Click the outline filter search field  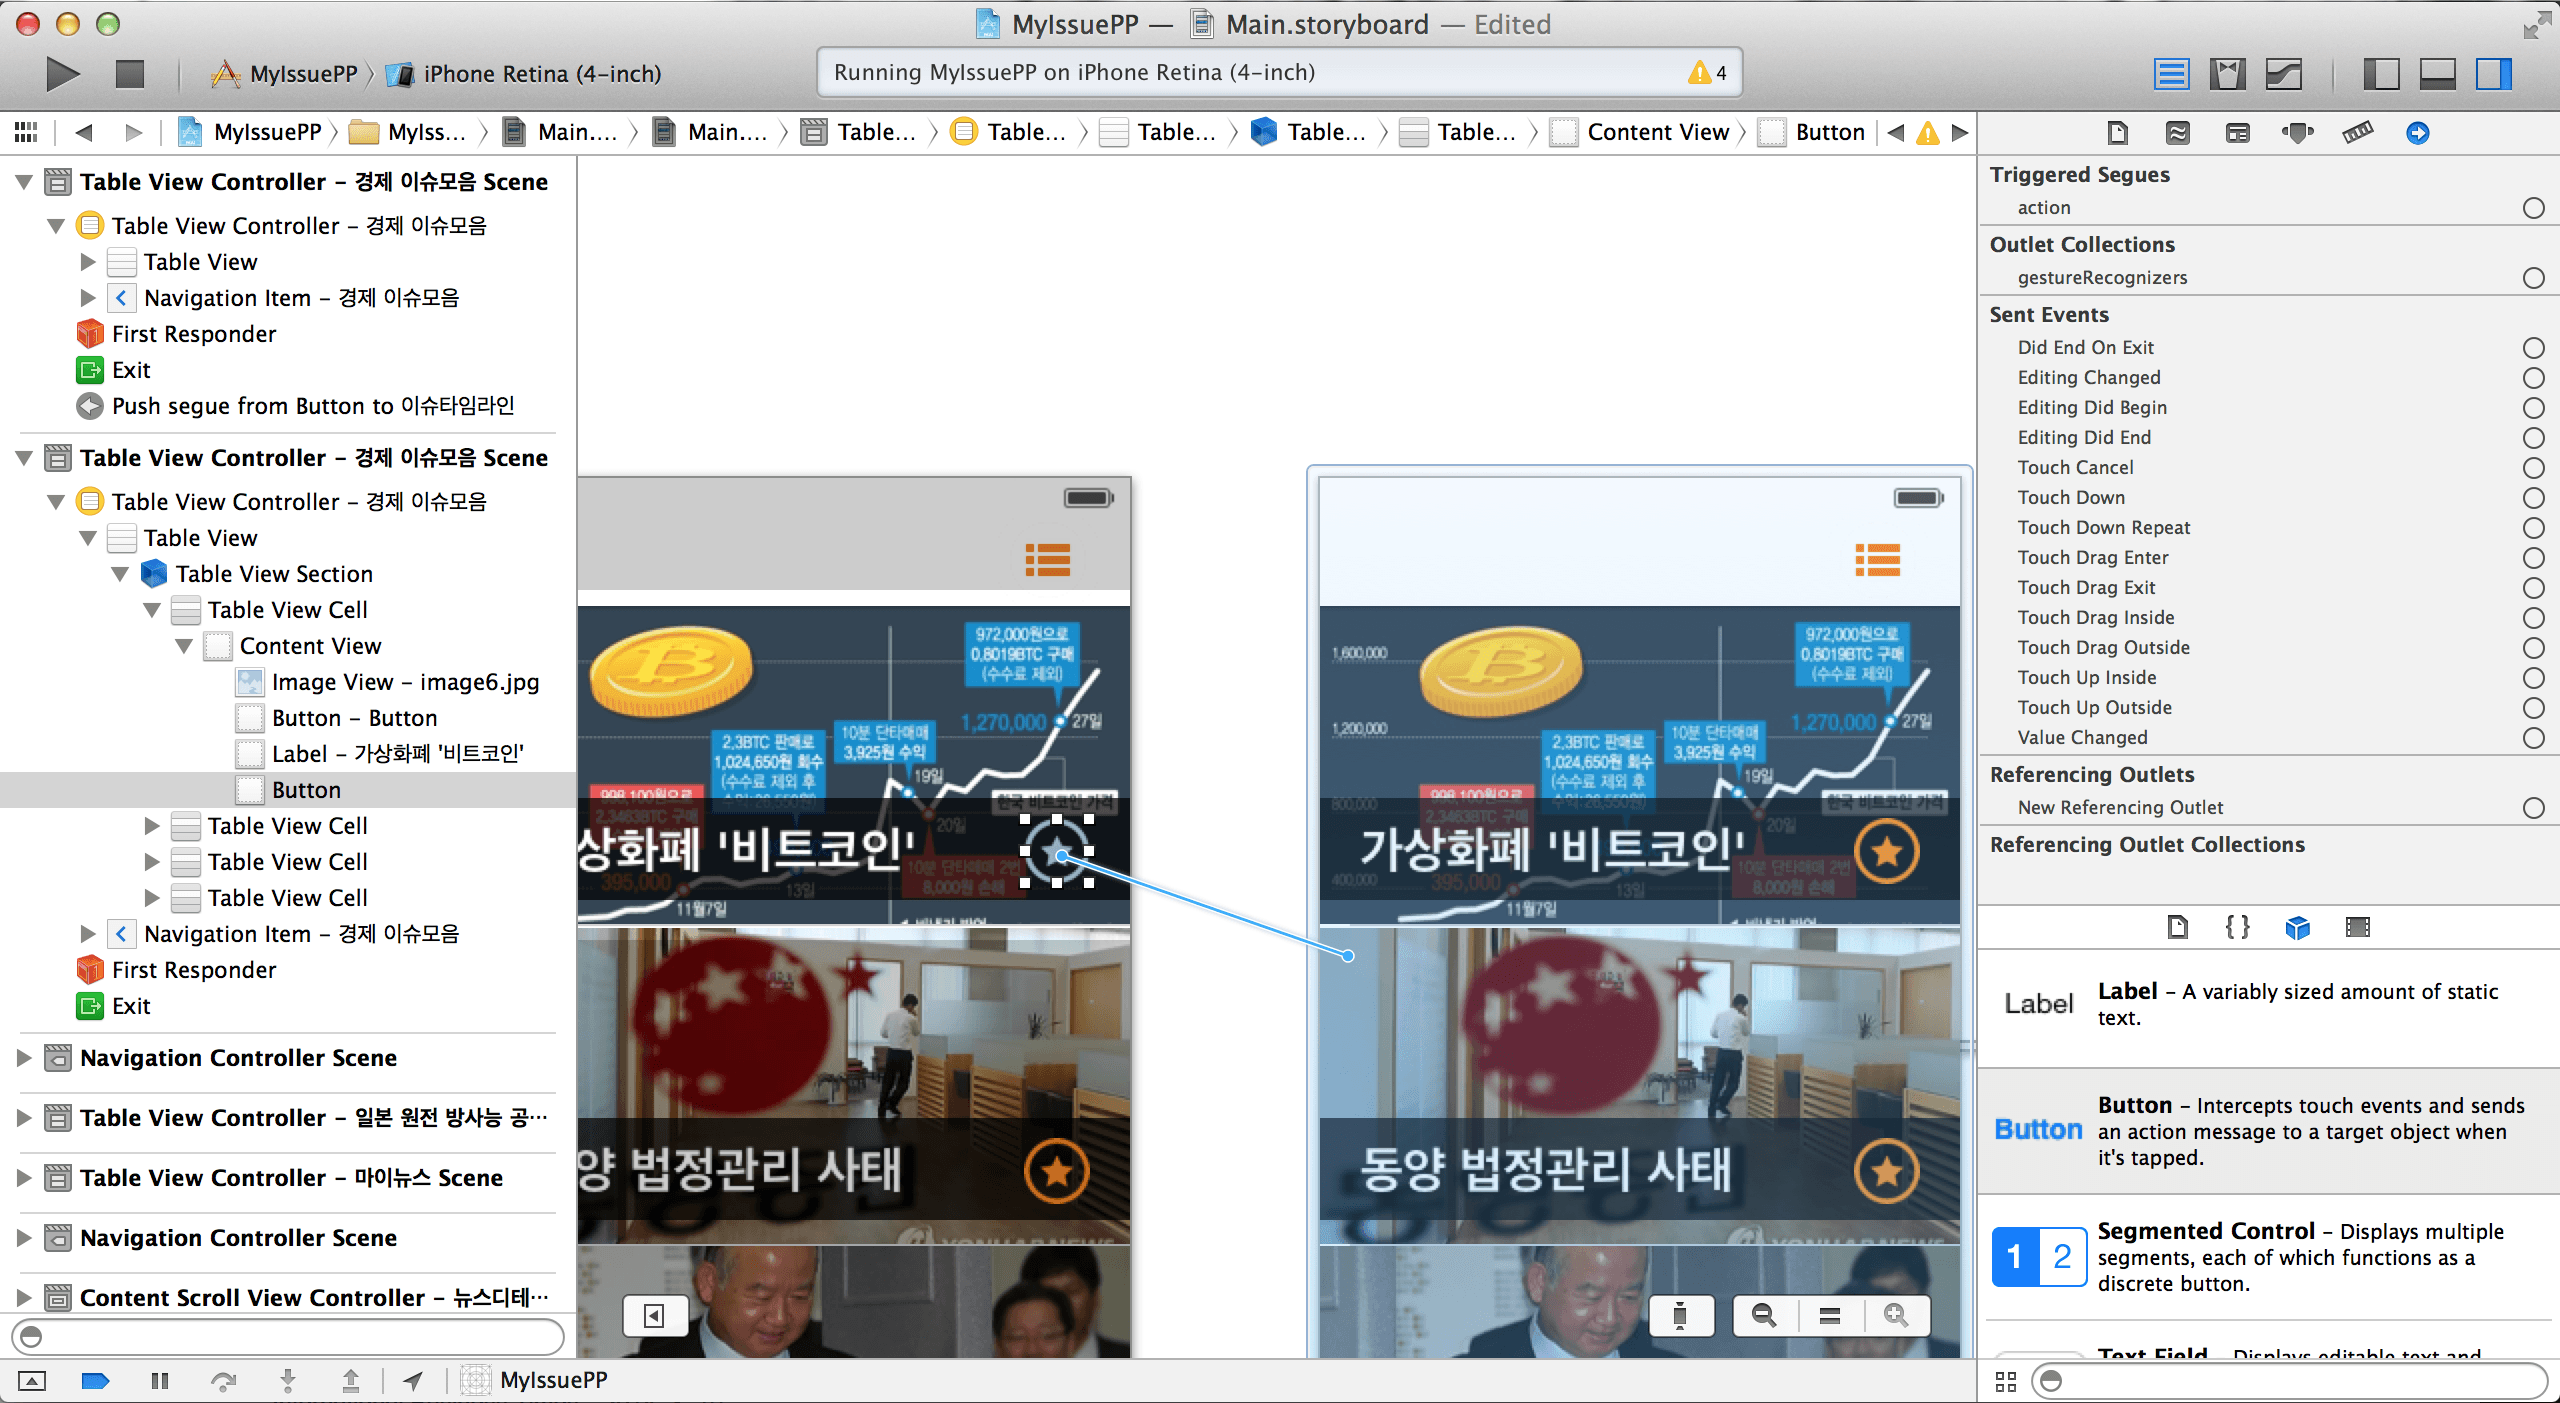tap(290, 1336)
